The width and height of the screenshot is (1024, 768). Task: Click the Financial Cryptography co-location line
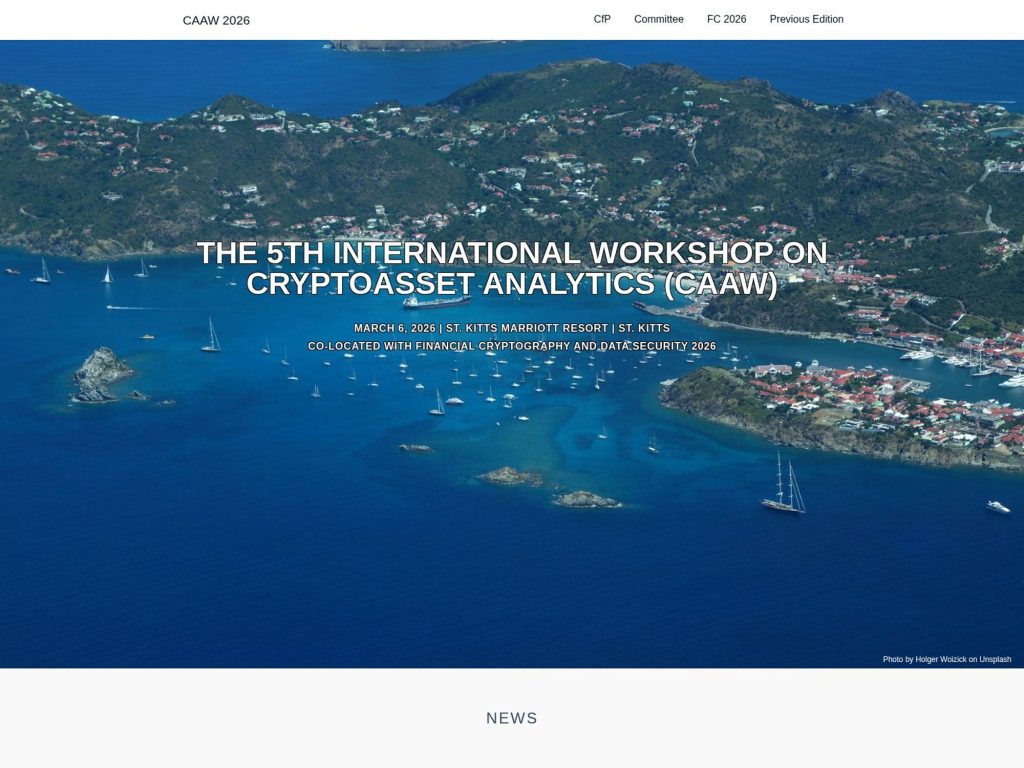click(512, 347)
